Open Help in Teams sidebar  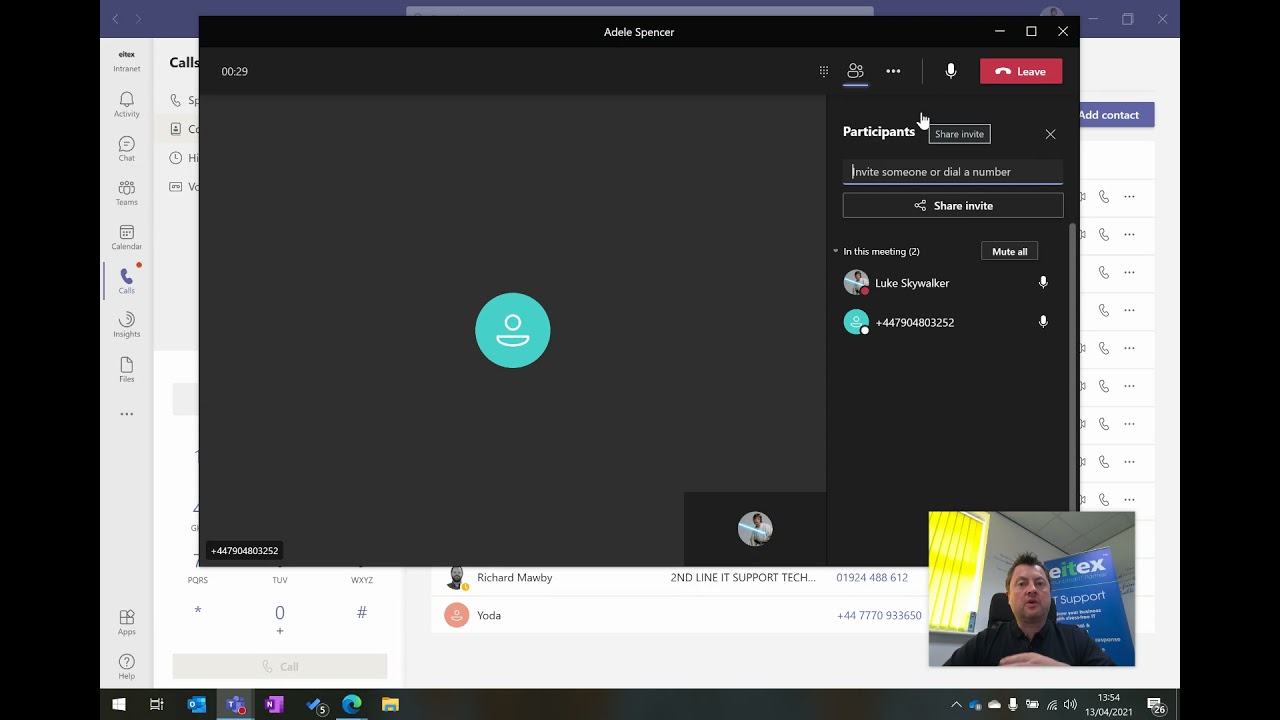pyautogui.click(x=126, y=666)
